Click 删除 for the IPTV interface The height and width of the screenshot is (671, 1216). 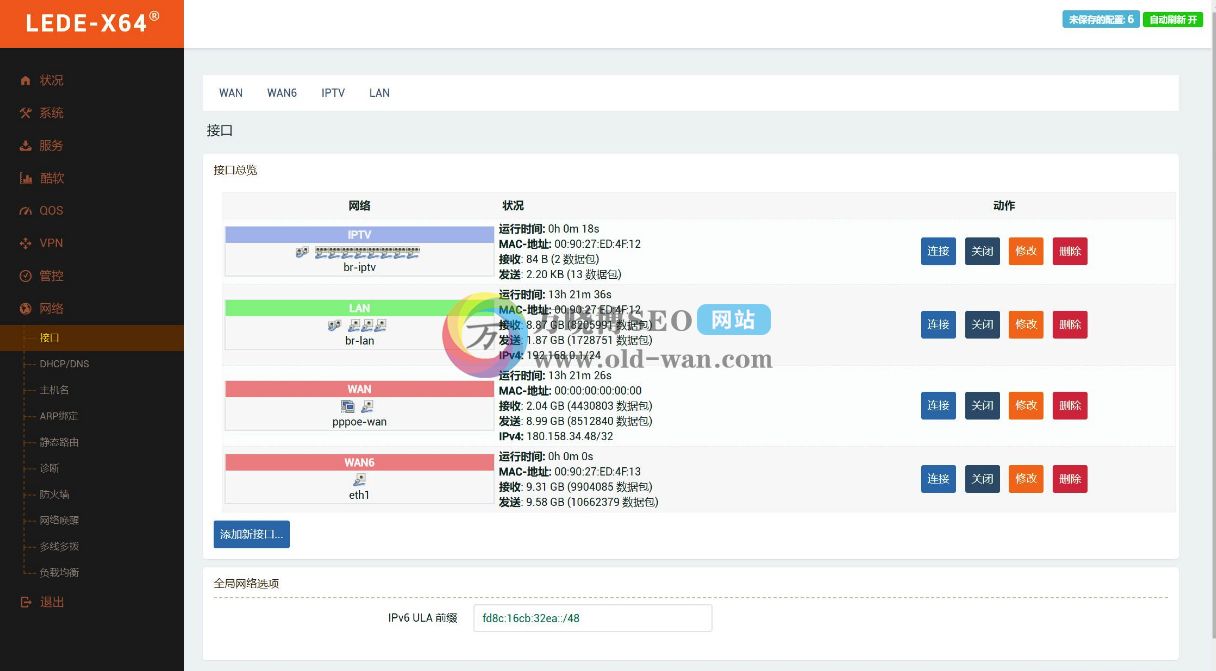1070,251
